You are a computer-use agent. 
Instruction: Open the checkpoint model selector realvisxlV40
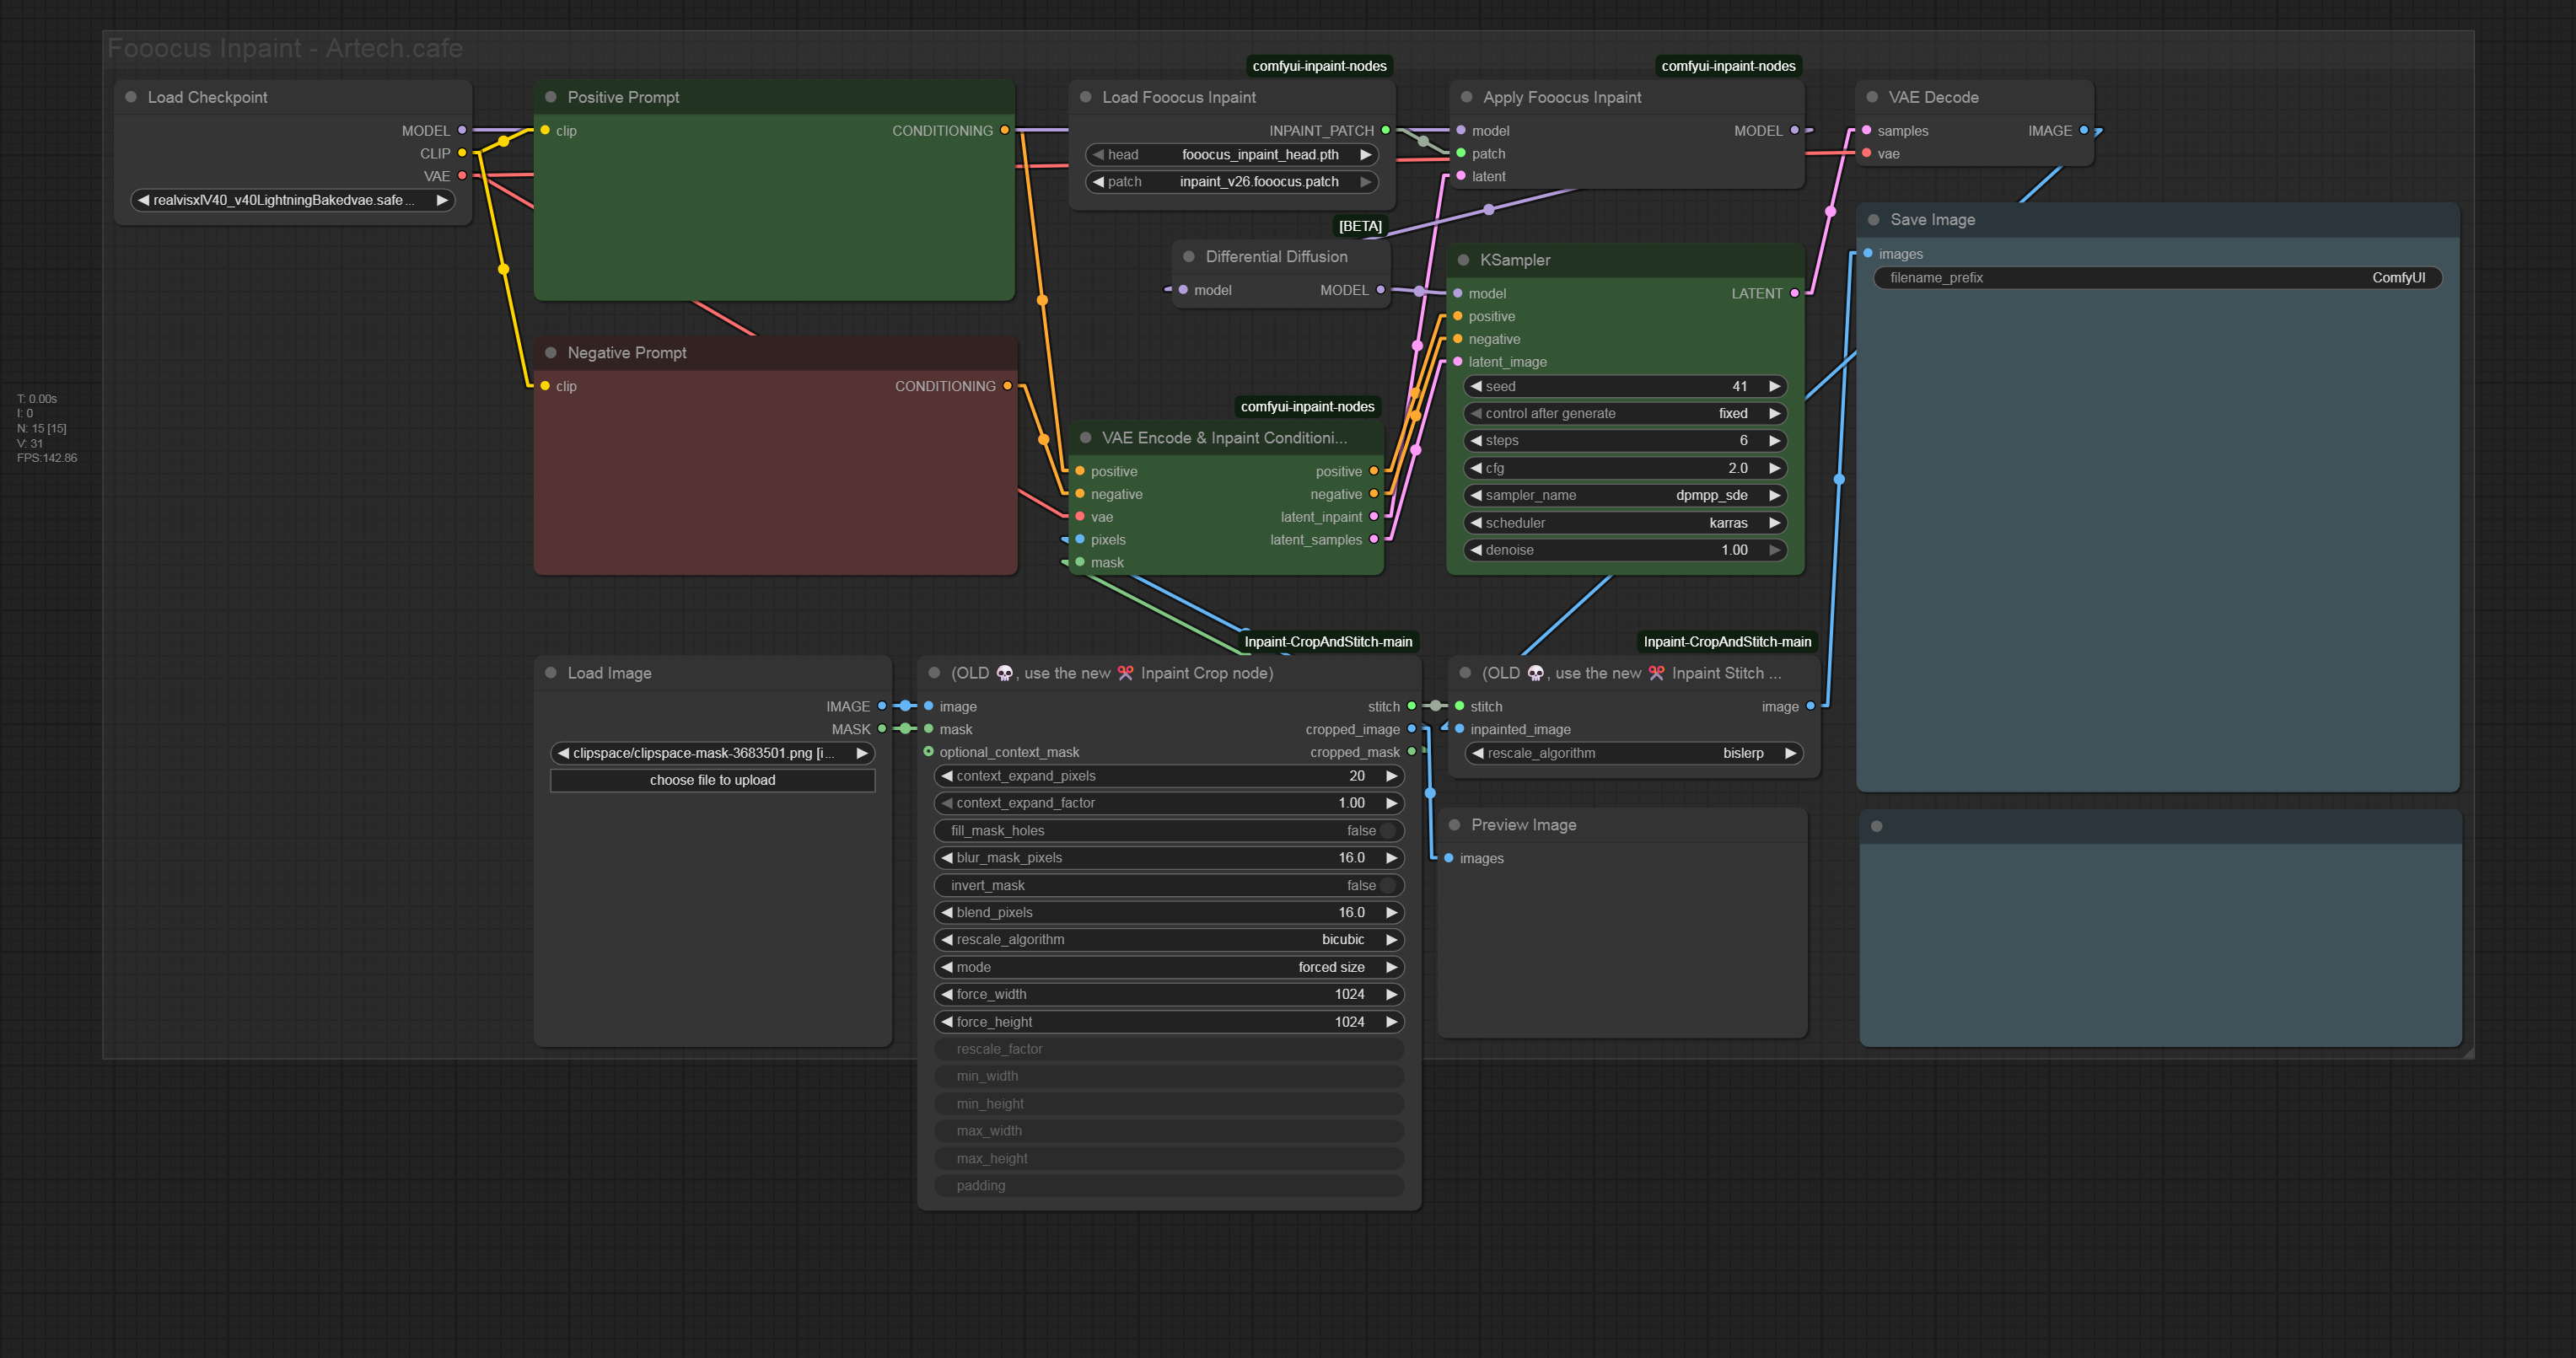[292, 200]
